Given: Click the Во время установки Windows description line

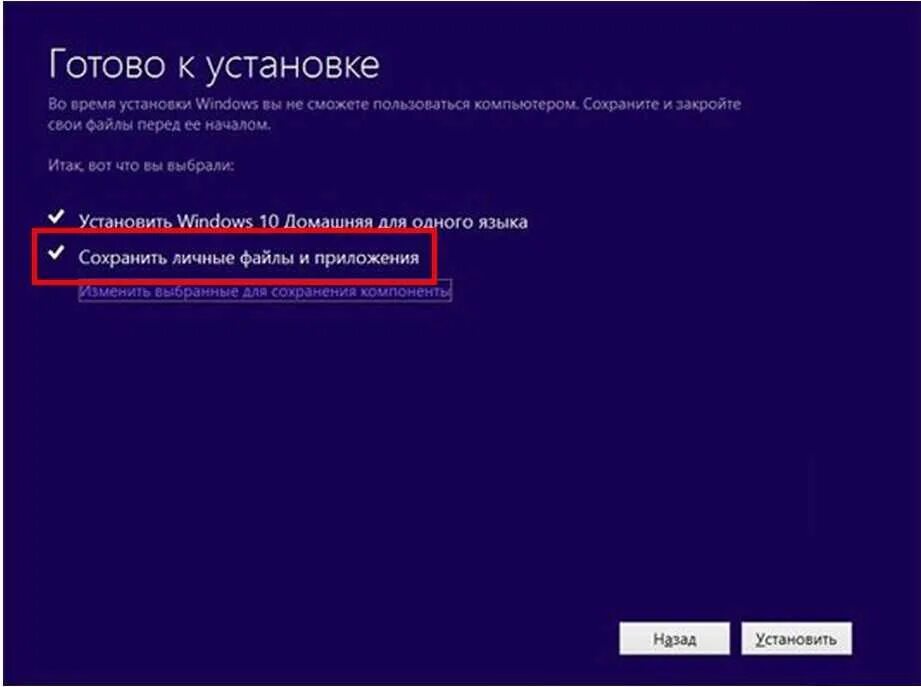Looking at the screenshot, I should pyautogui.click(x=394, y=104).
